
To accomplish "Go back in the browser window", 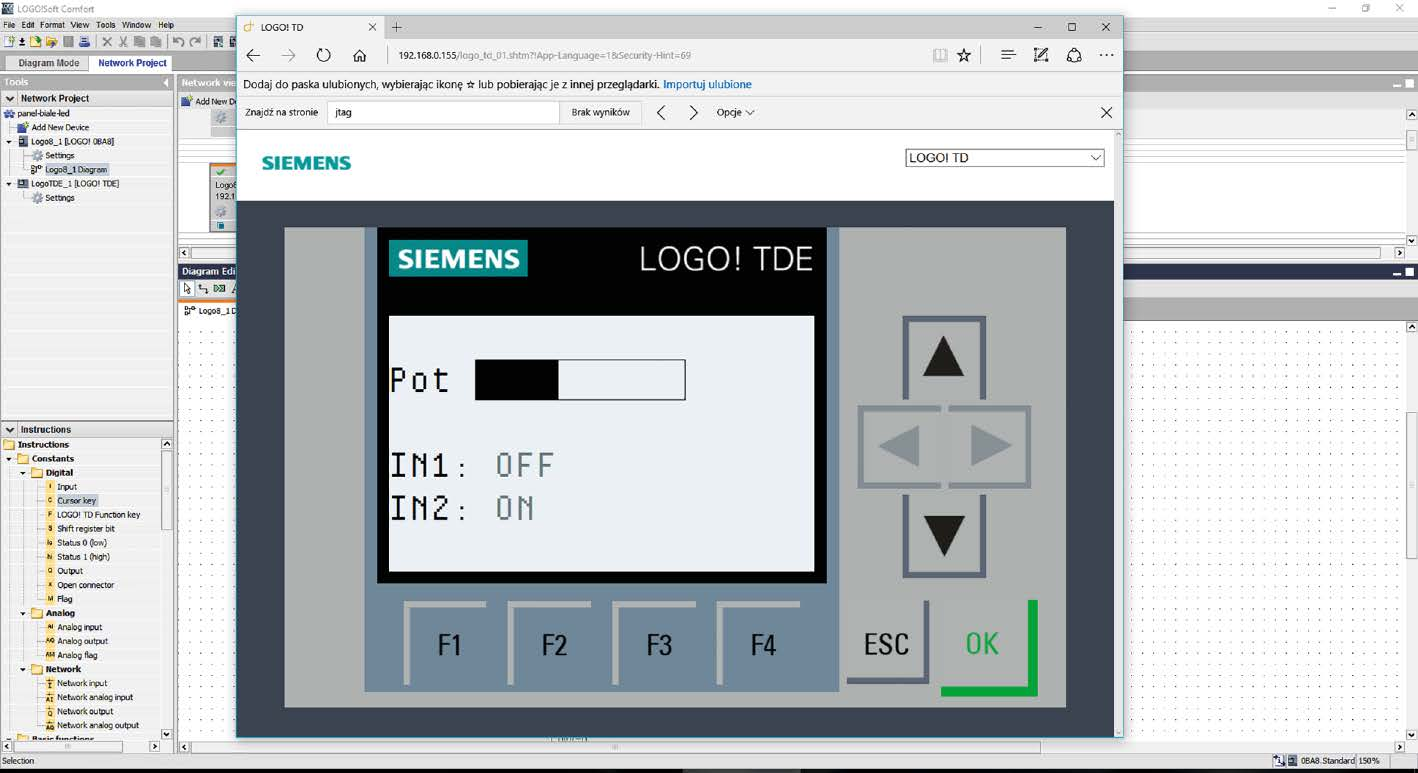I will point(253,55).
